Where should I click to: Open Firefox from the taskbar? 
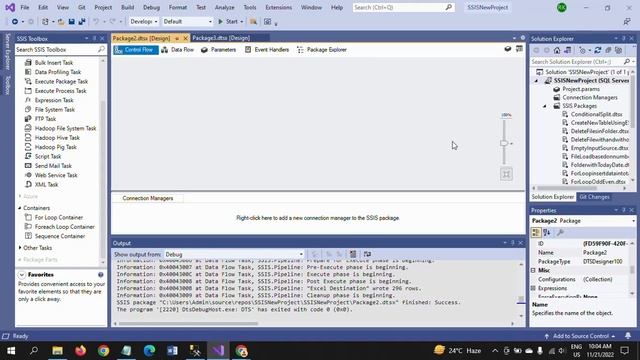tap(80, 351)
